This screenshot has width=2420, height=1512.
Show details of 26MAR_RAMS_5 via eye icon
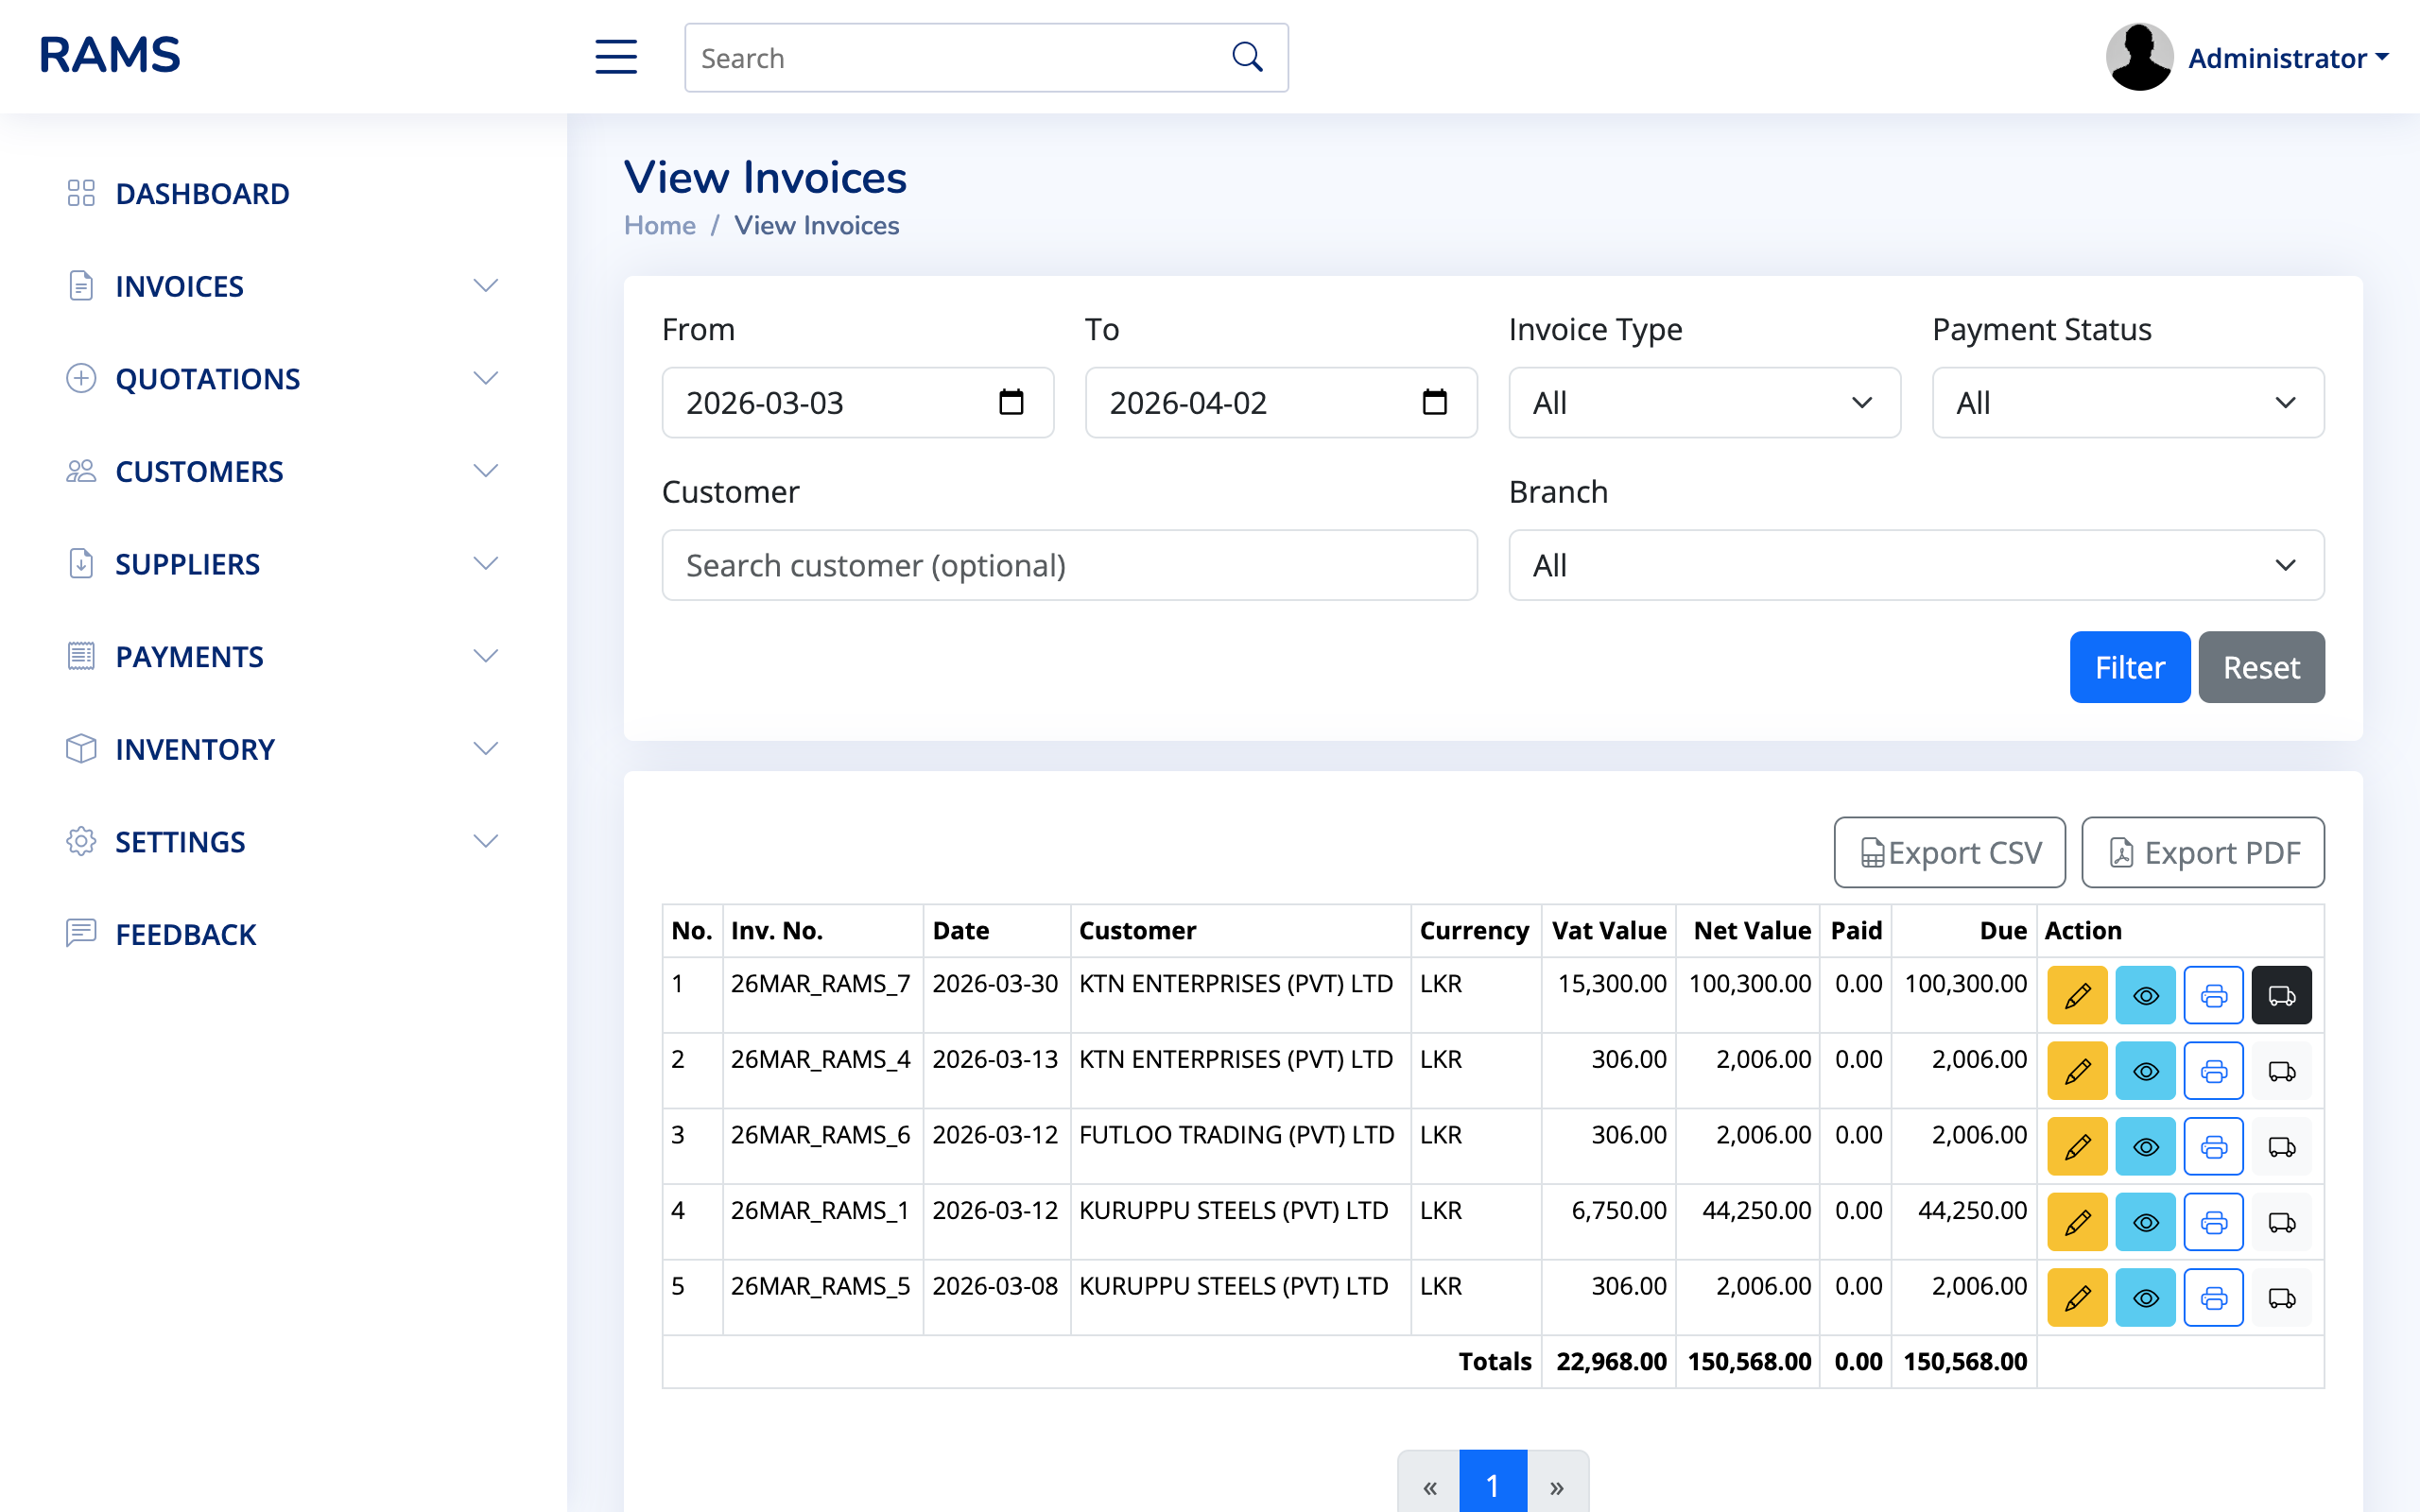pos(2145,1296)
